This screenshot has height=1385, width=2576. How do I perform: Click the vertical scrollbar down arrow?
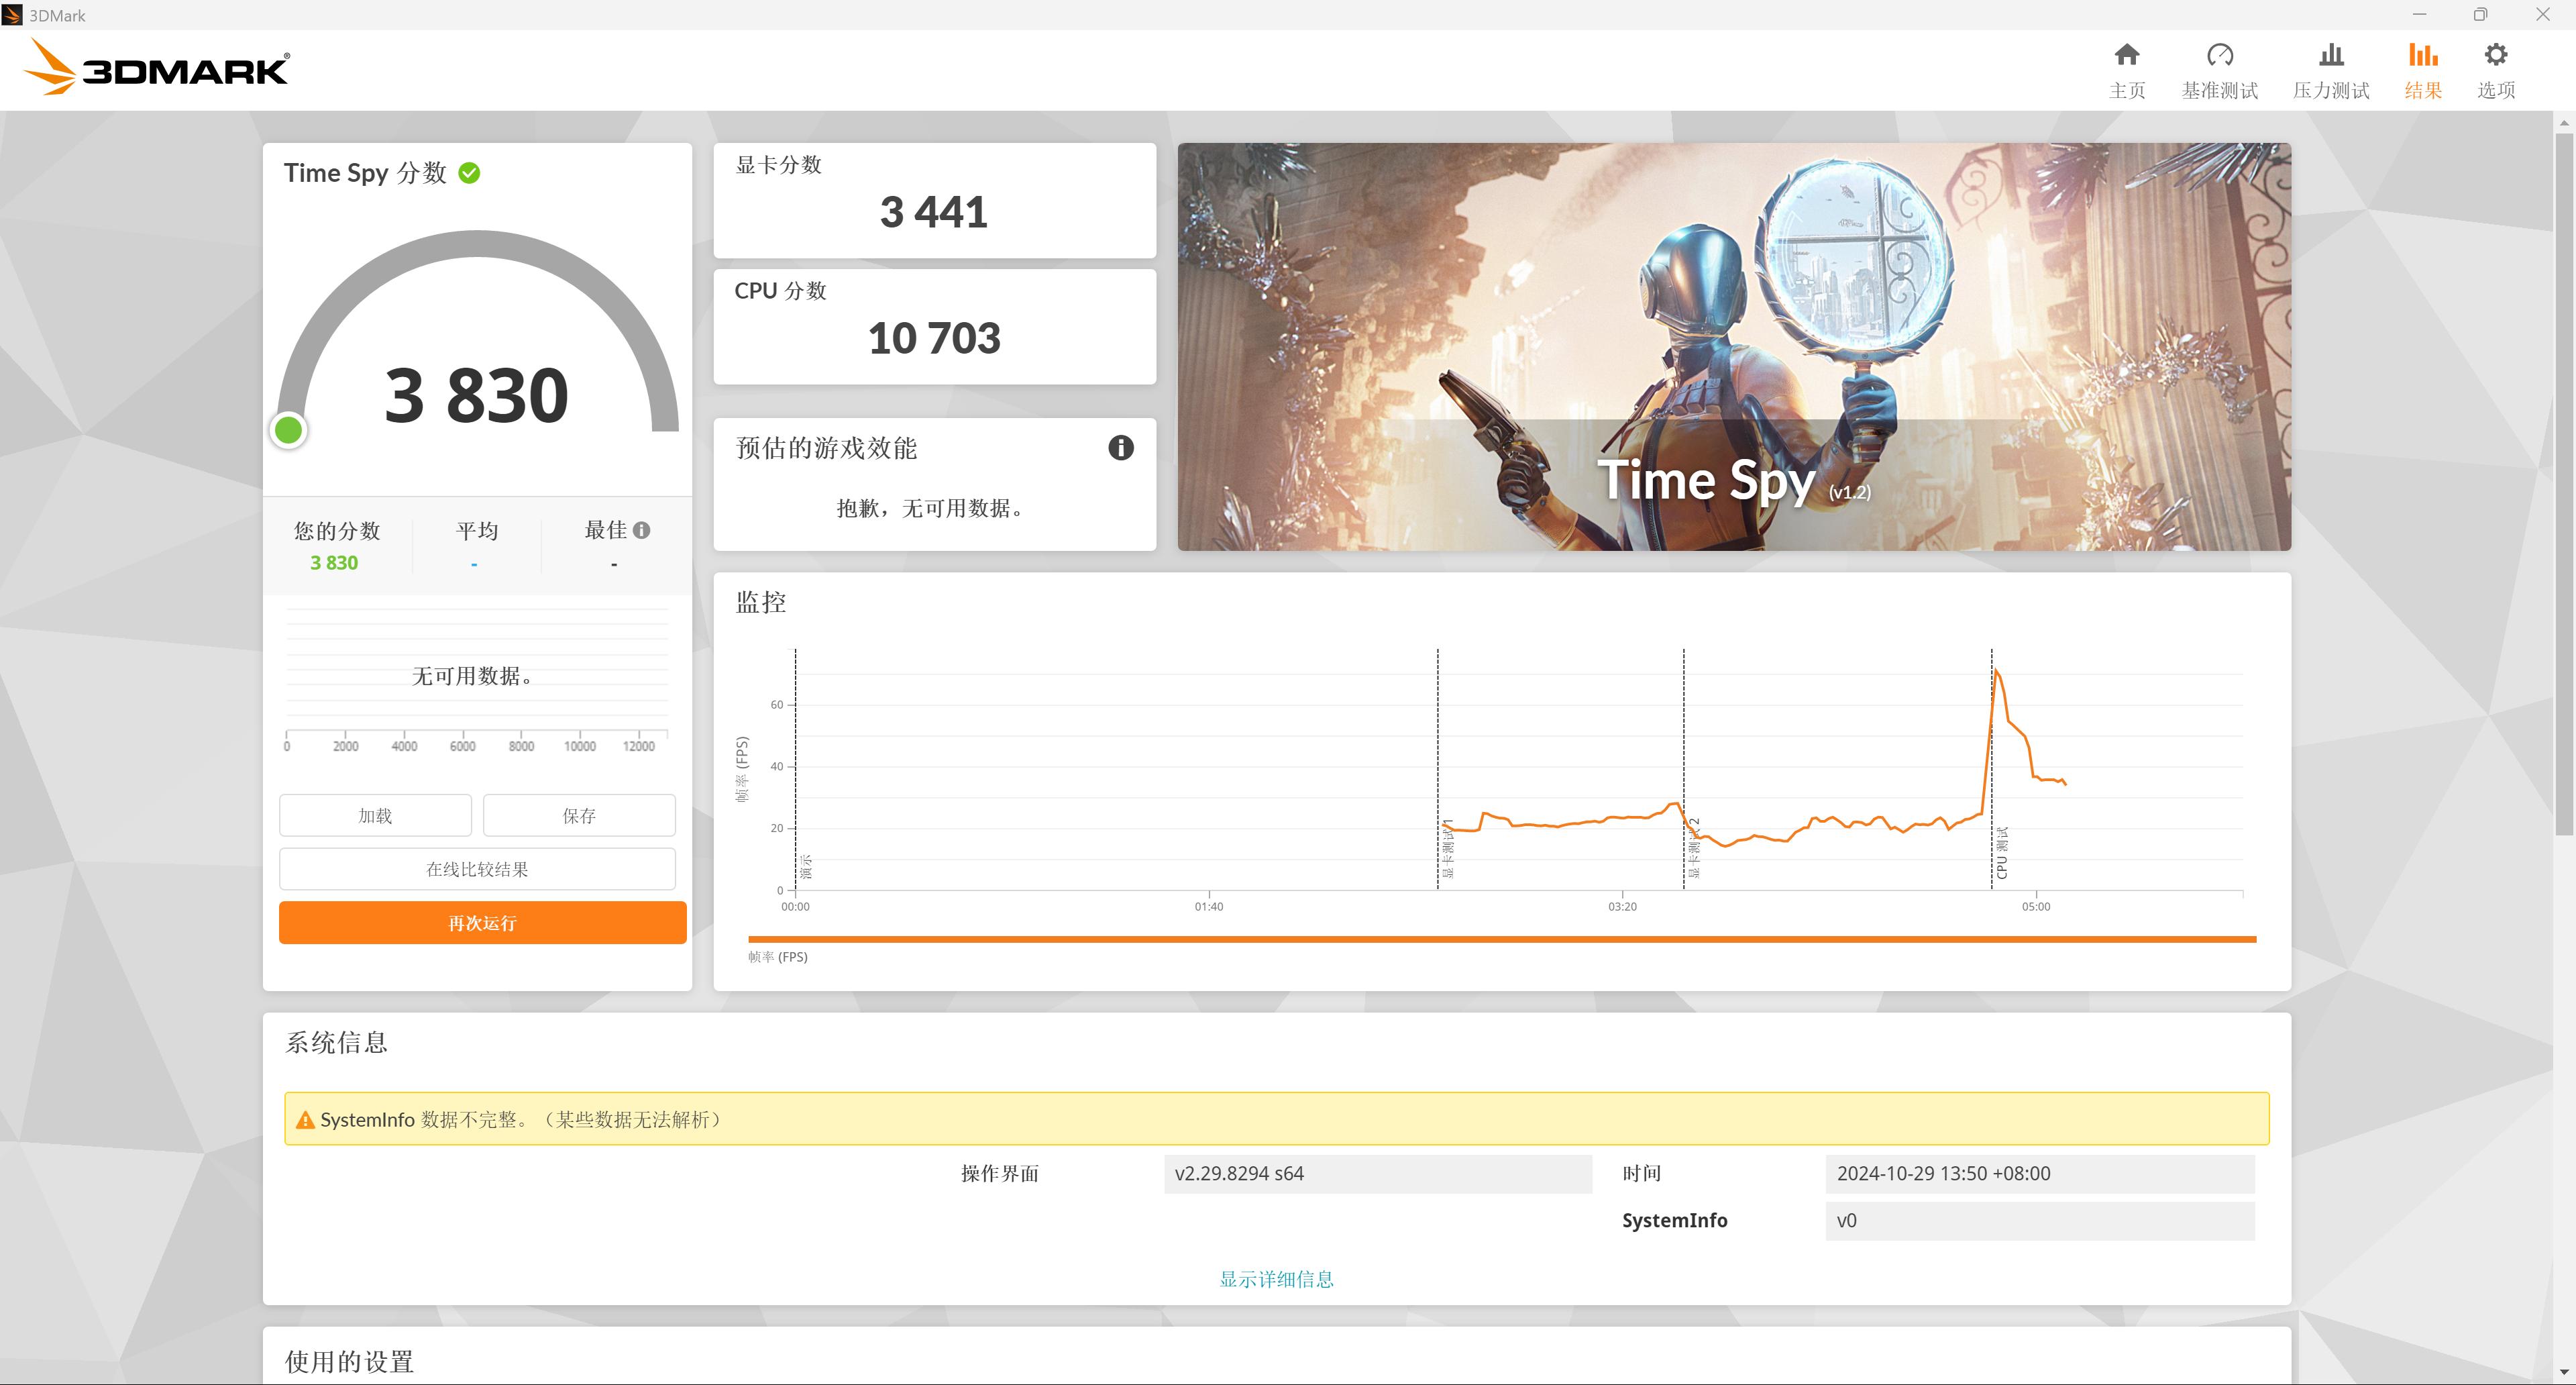(x=2563, y=1372)
